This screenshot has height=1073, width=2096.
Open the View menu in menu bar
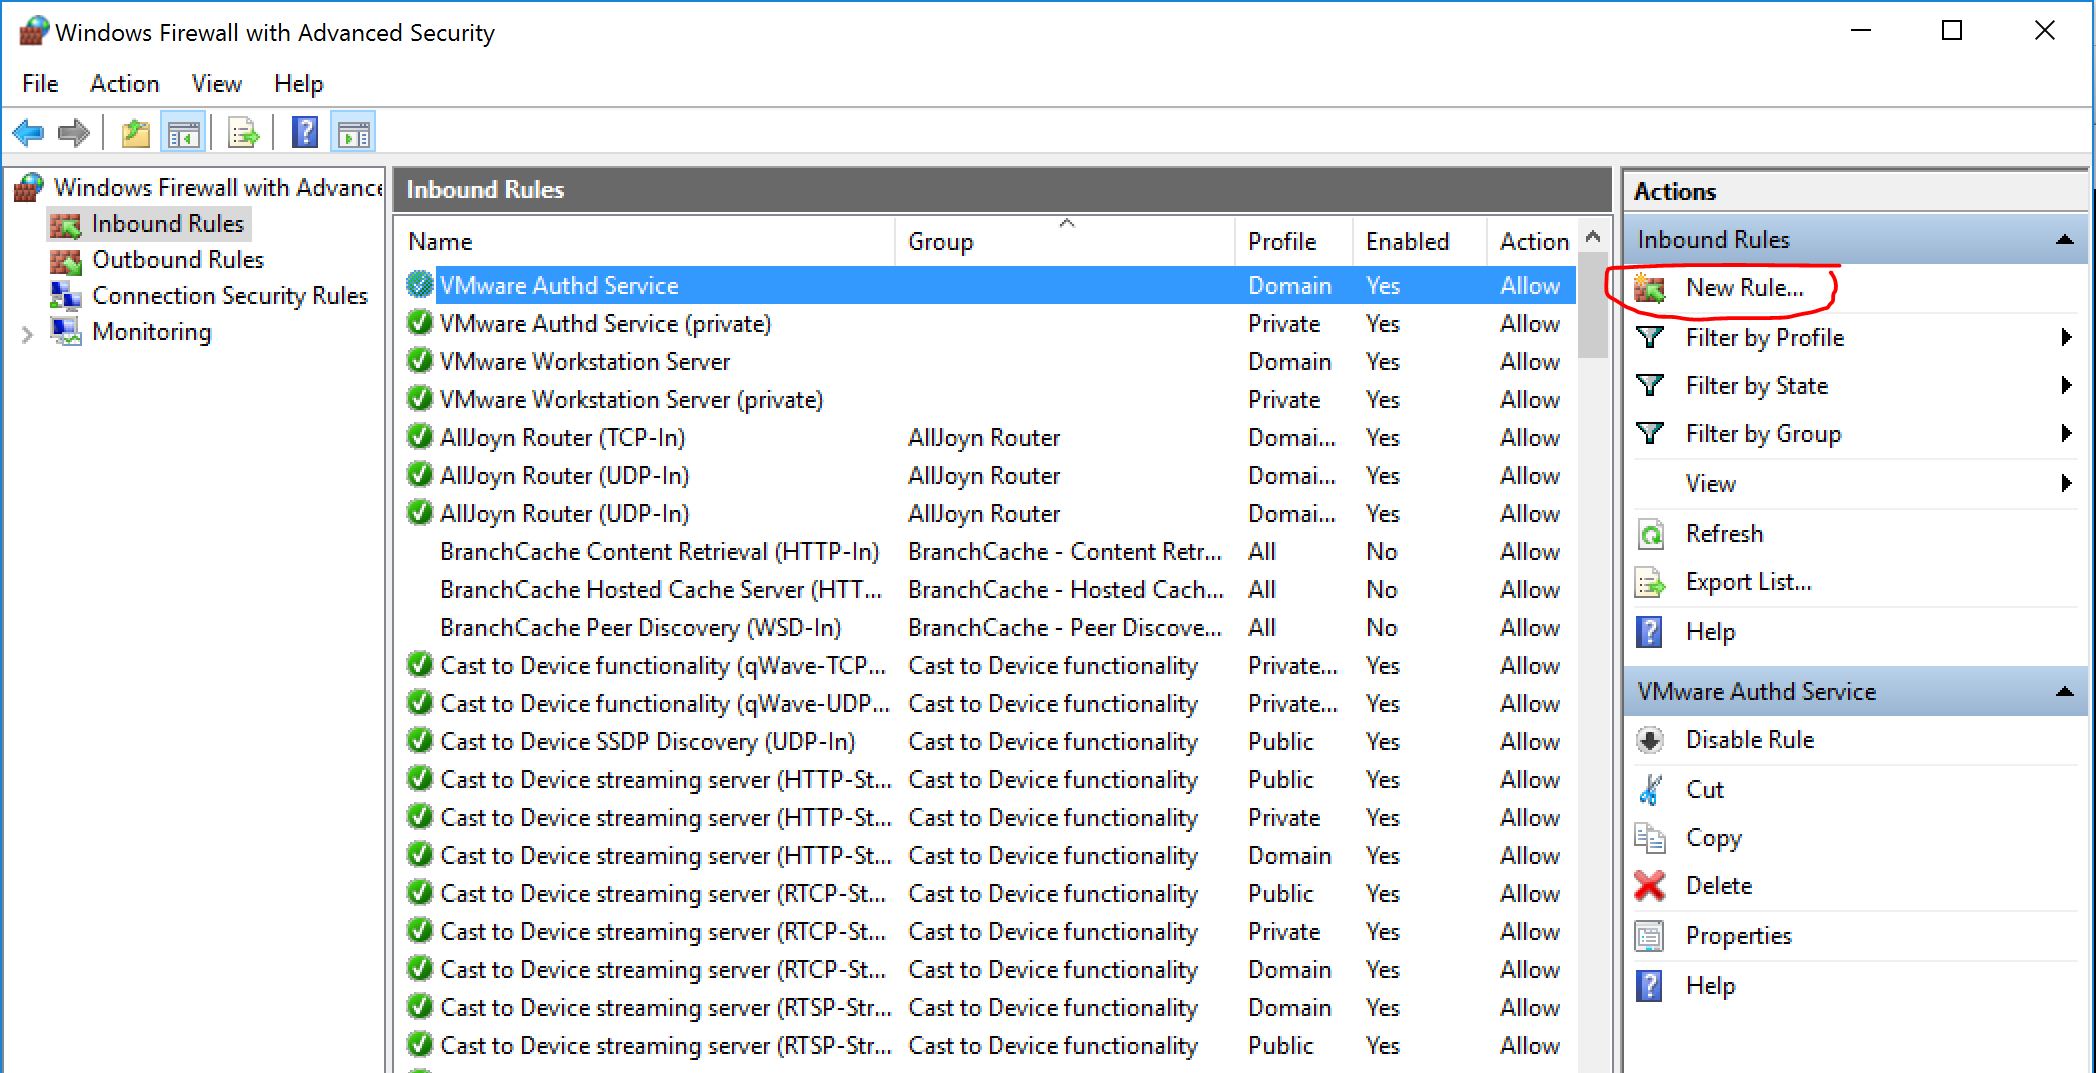click(217, 84)
